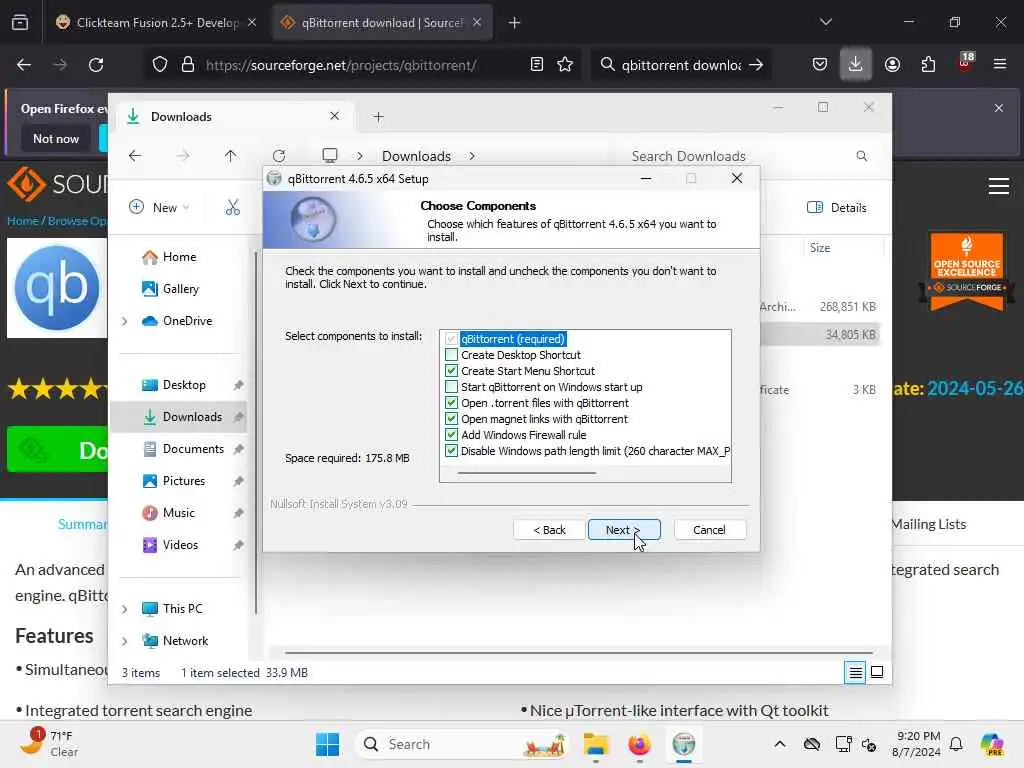The width and height of the screenshot is (1024, 768).
Task: Open a new Firefox tab
Action: (x=514, y=23)
